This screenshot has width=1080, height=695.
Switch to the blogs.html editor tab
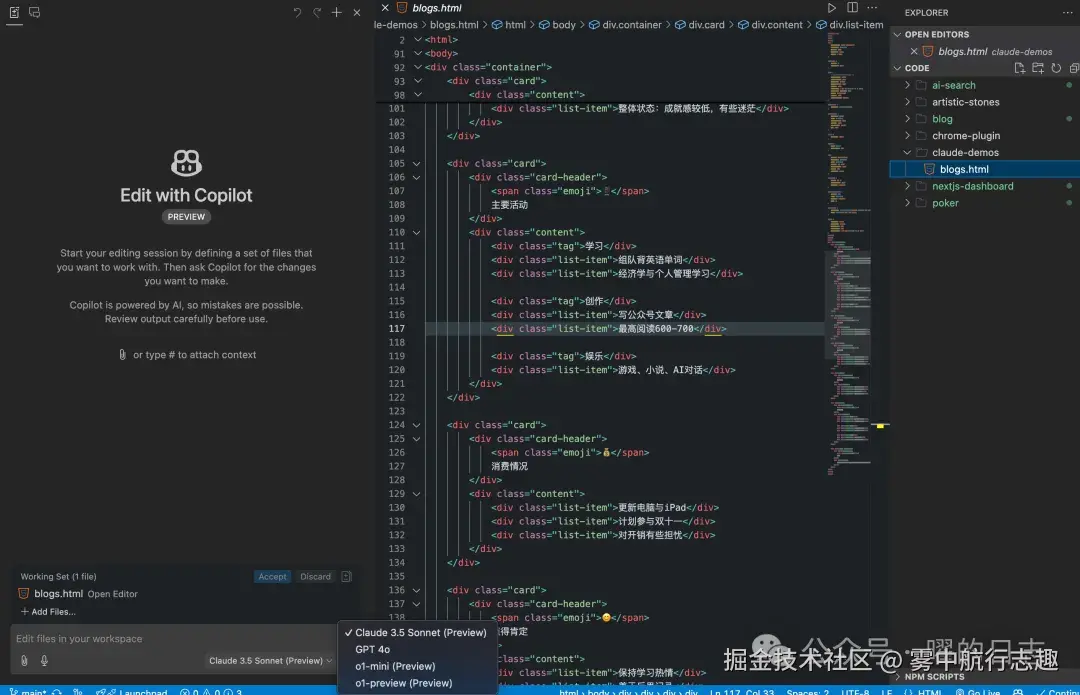[x=437, y=8]
